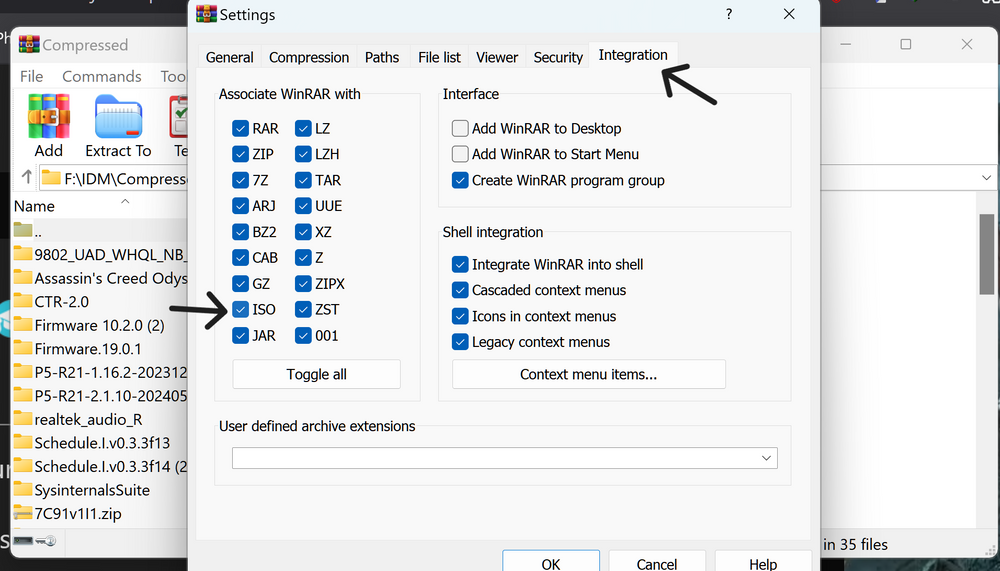The image size is (1000, 571).
Task: Toggle the ZIP association checkbox
Action: tap(240, 154)
